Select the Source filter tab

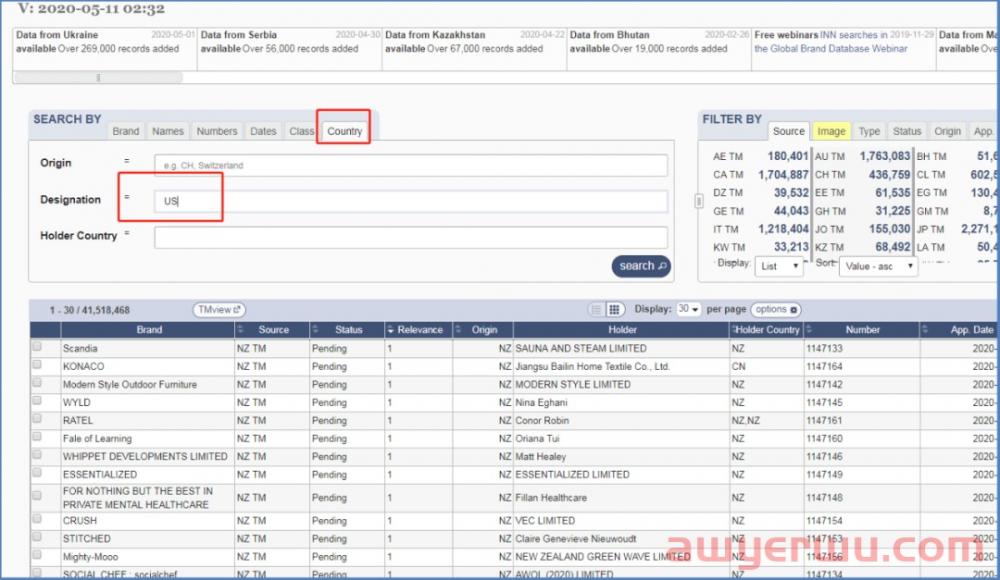point(789,131)
